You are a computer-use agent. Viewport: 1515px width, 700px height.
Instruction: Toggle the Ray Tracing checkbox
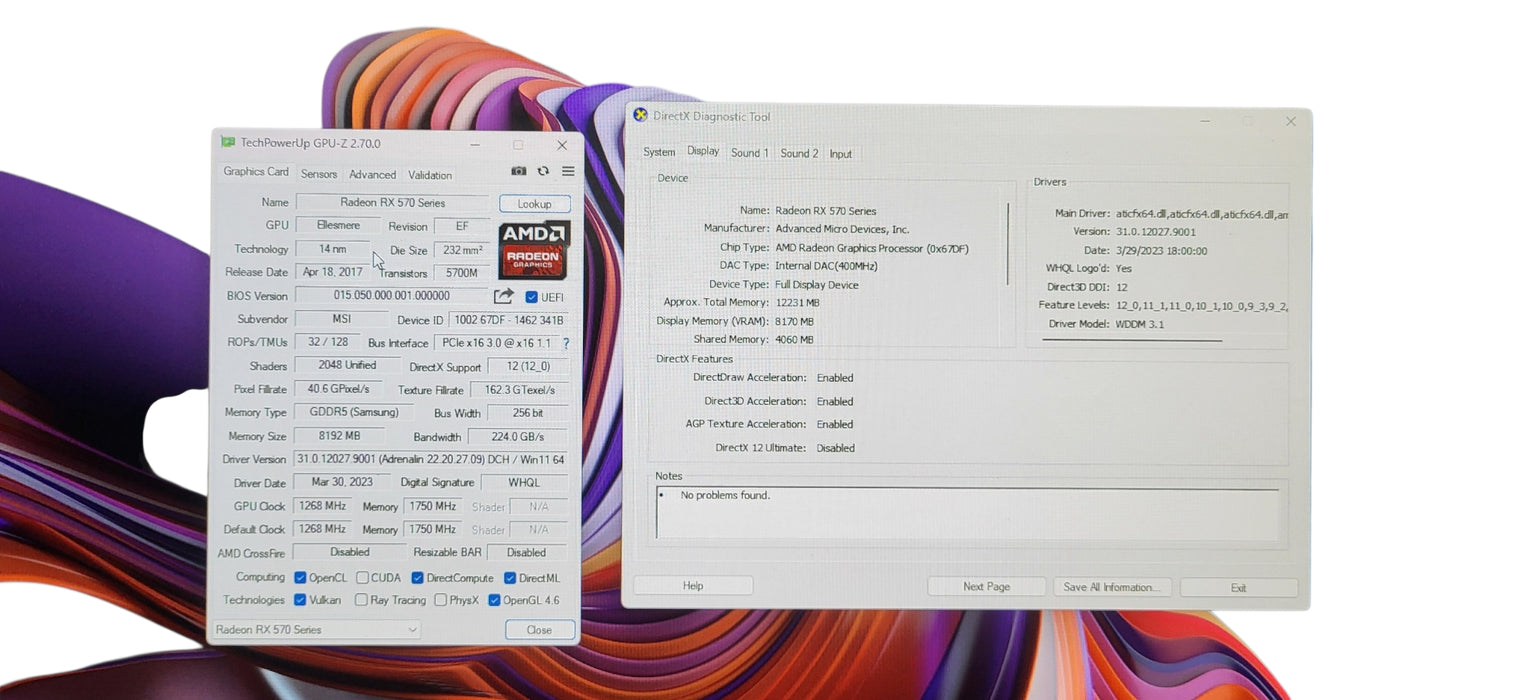[x=361, y=600]
